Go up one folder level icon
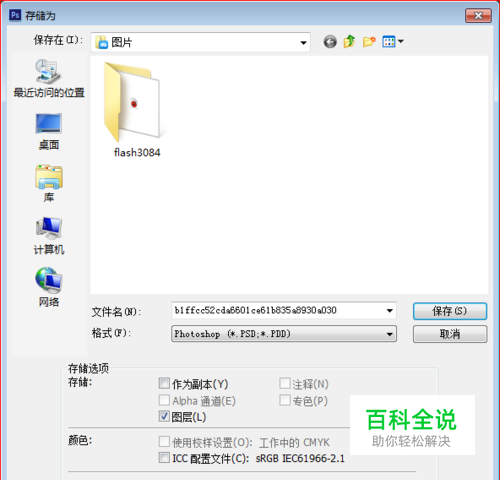This screenshot has height=480, width=500. tap(349, 42)
